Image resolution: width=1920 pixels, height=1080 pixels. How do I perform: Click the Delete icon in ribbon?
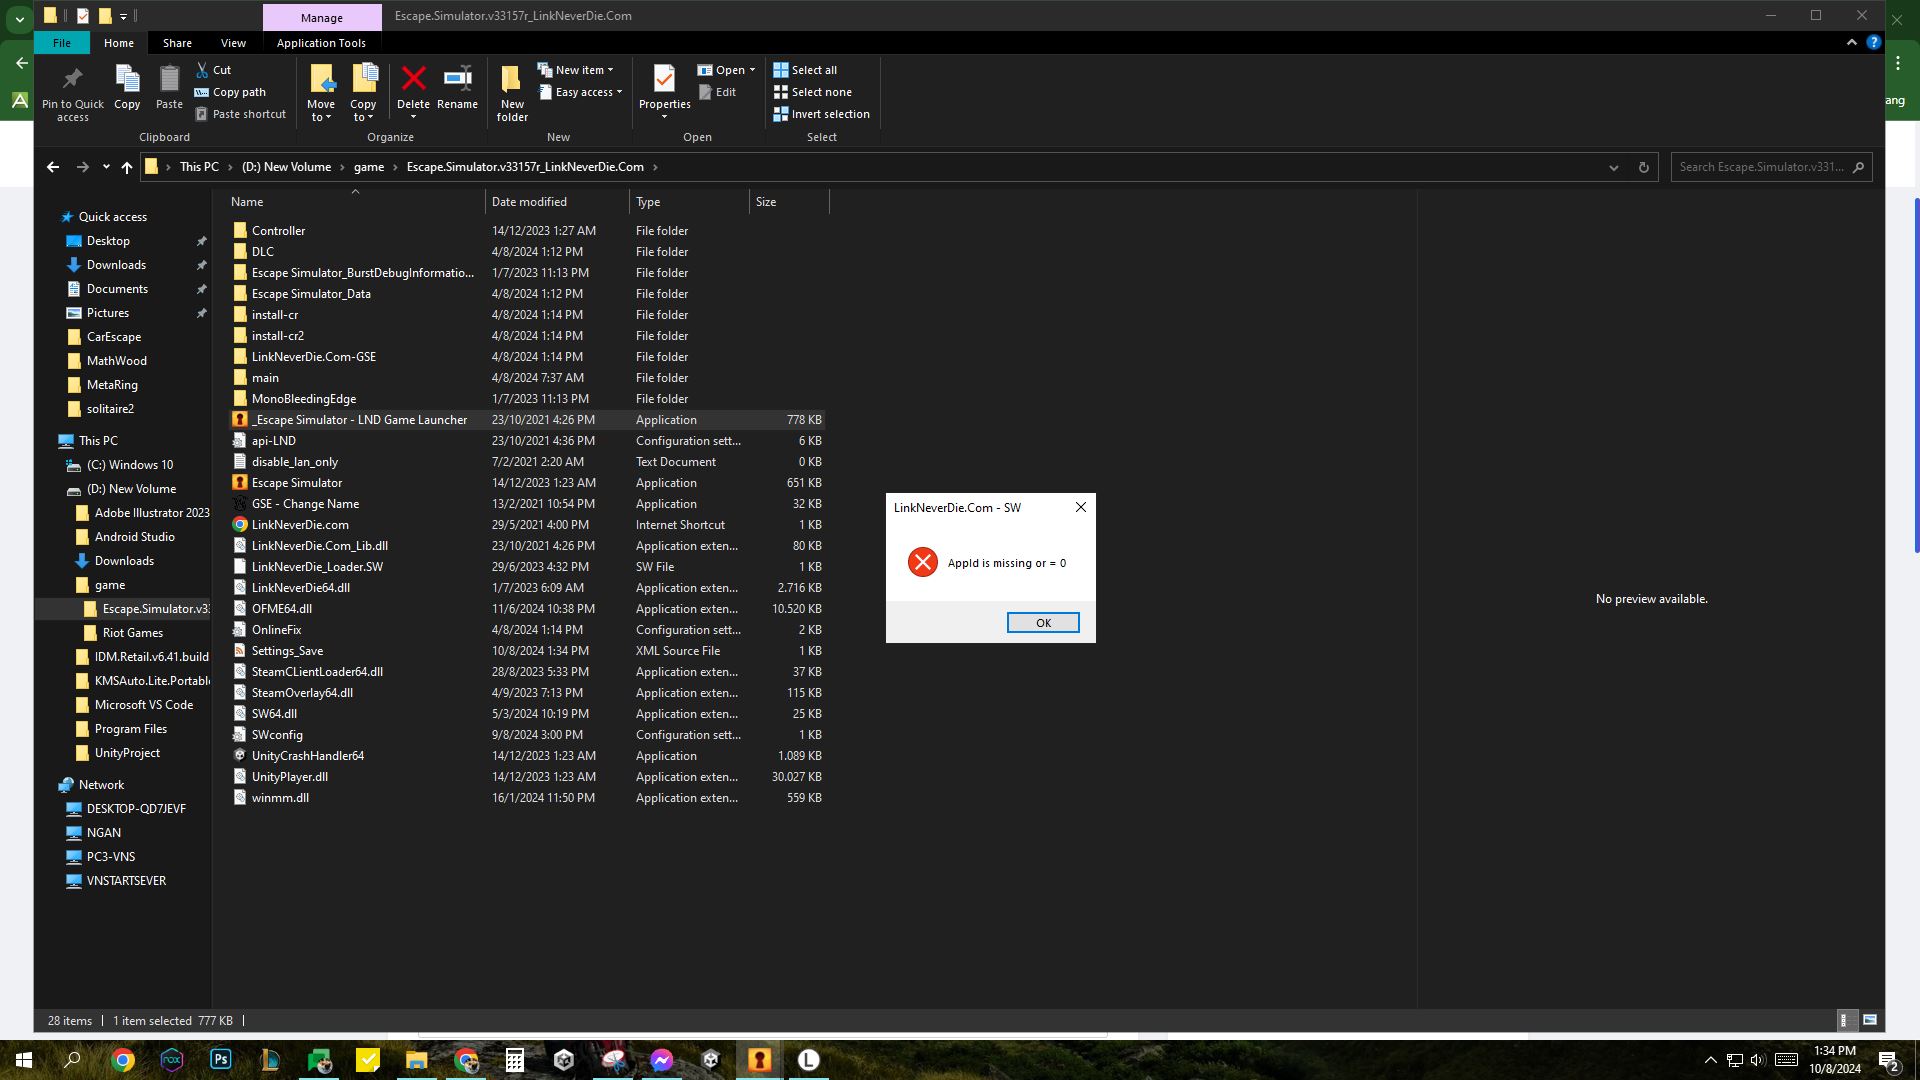[x=413, y=80]
